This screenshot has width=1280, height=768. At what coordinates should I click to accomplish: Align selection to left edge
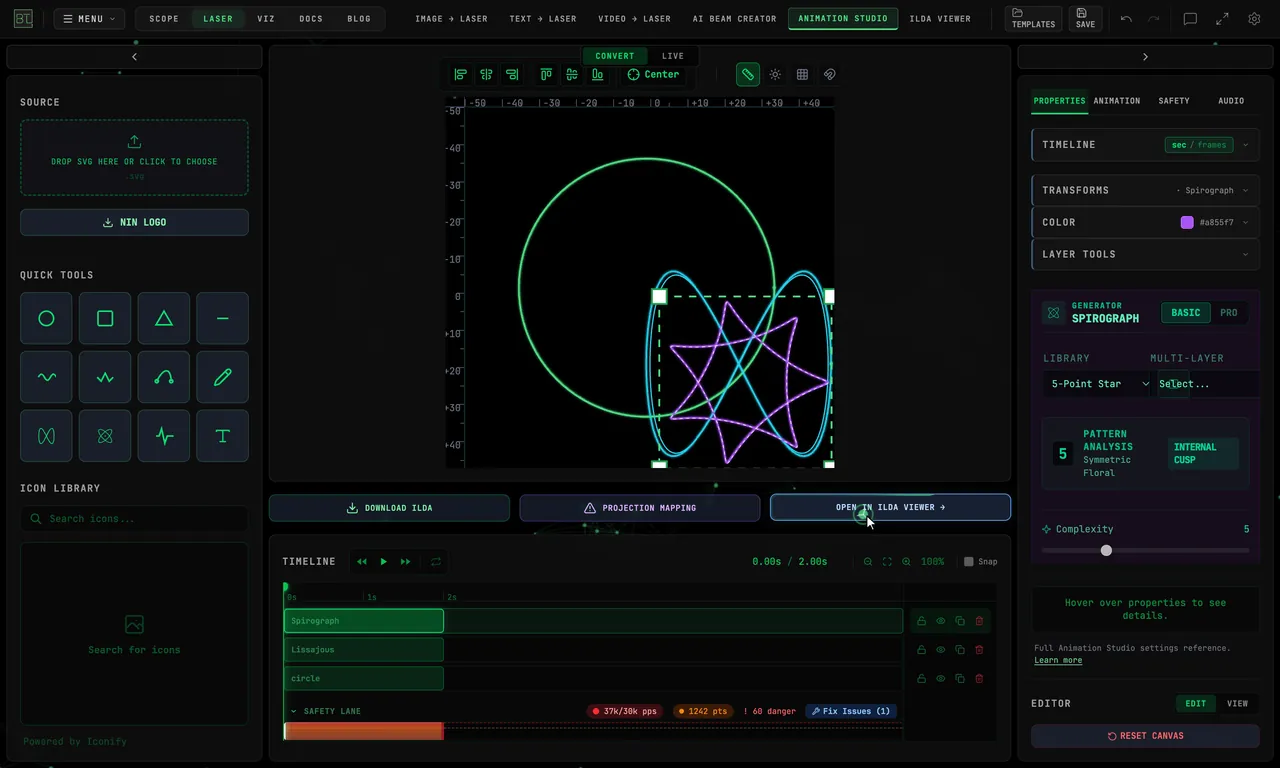(460, 74)
